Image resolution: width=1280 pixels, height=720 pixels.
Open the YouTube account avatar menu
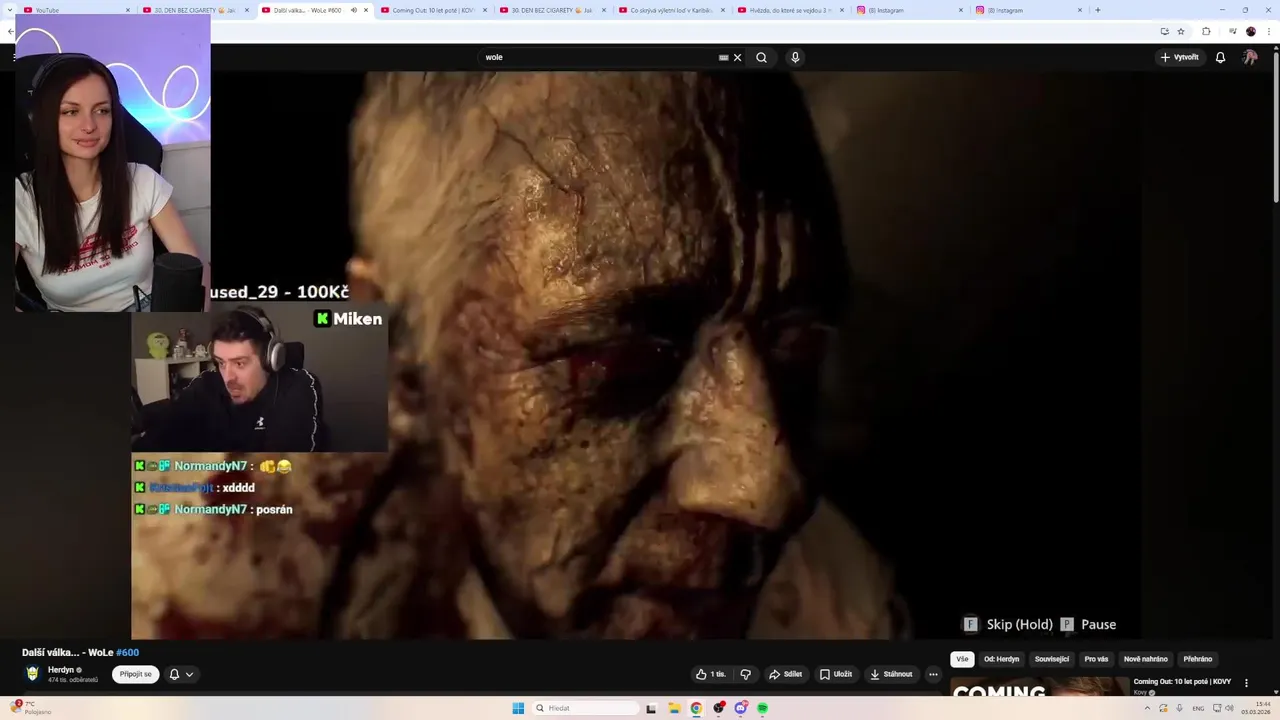point(1250,57)
